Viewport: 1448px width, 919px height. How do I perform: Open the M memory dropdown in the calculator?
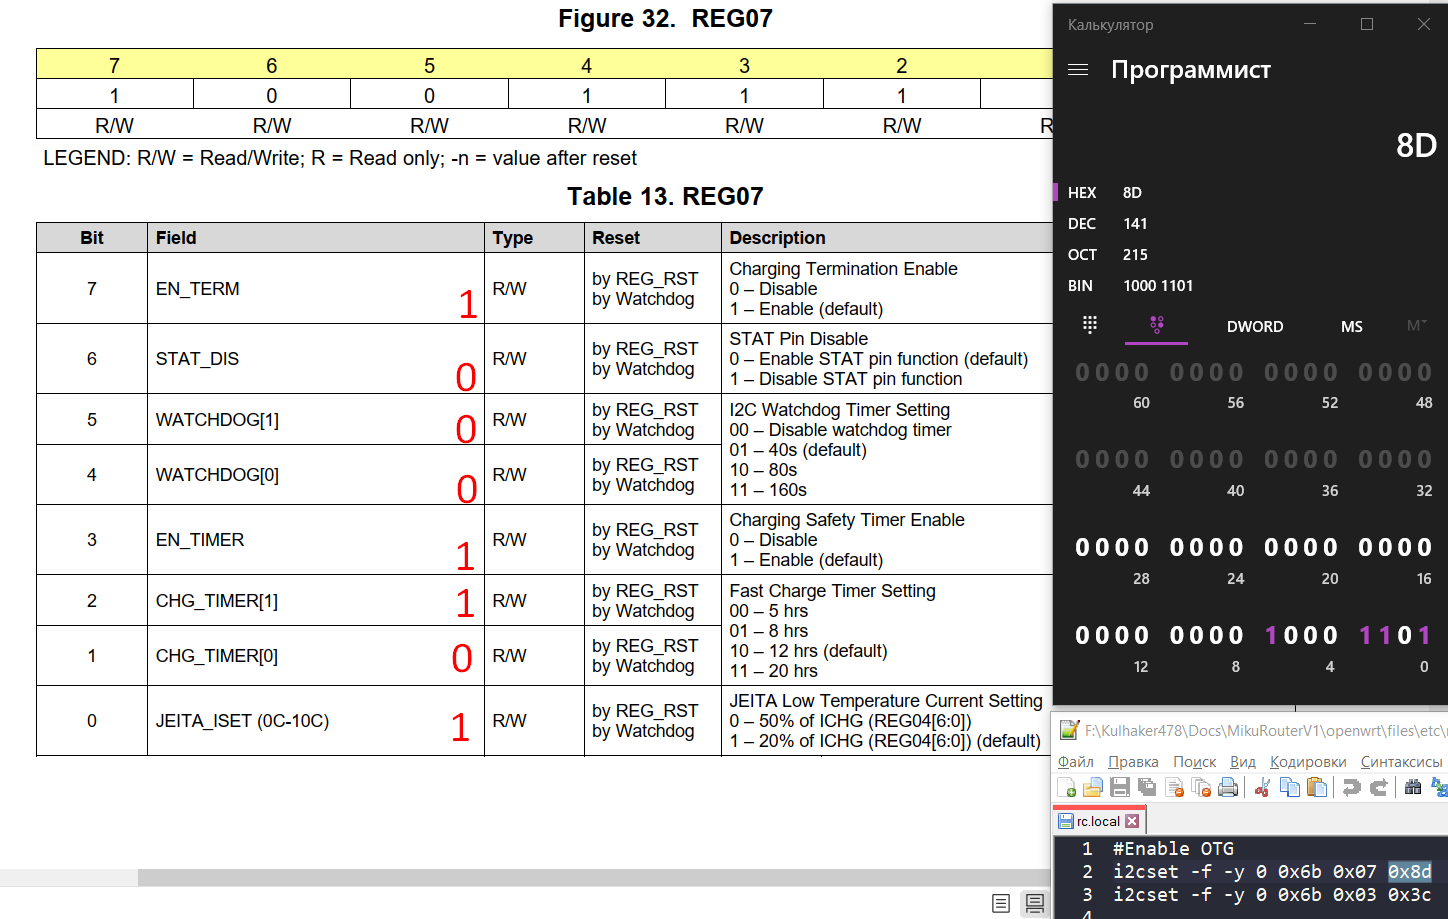point(1416,326)
